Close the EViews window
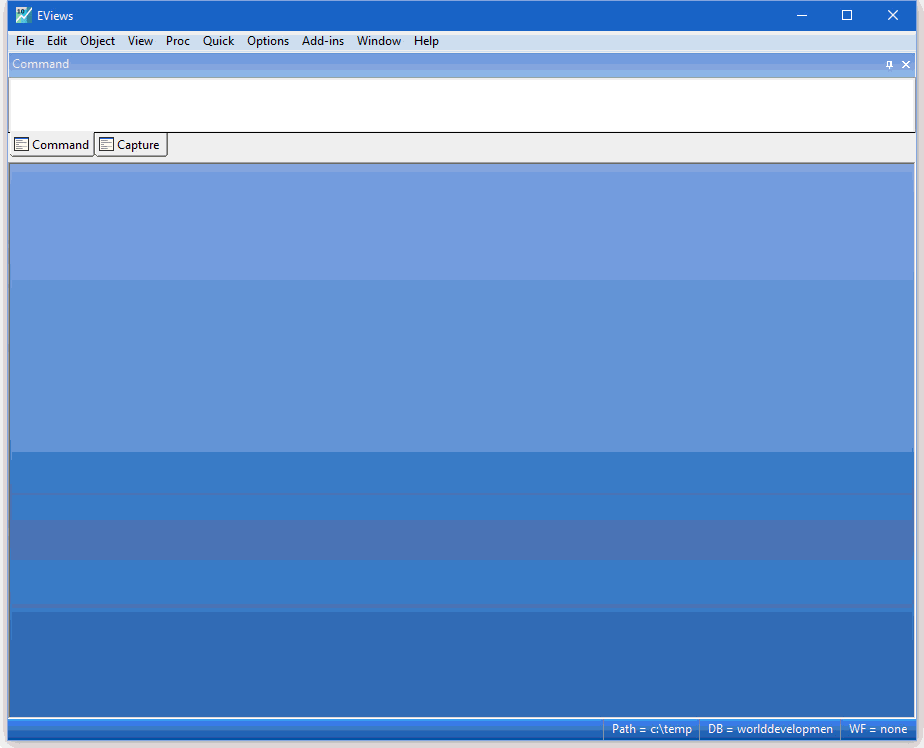Image resolution: width=924 pixels, height=748 pixels. (x=893, y=15)
